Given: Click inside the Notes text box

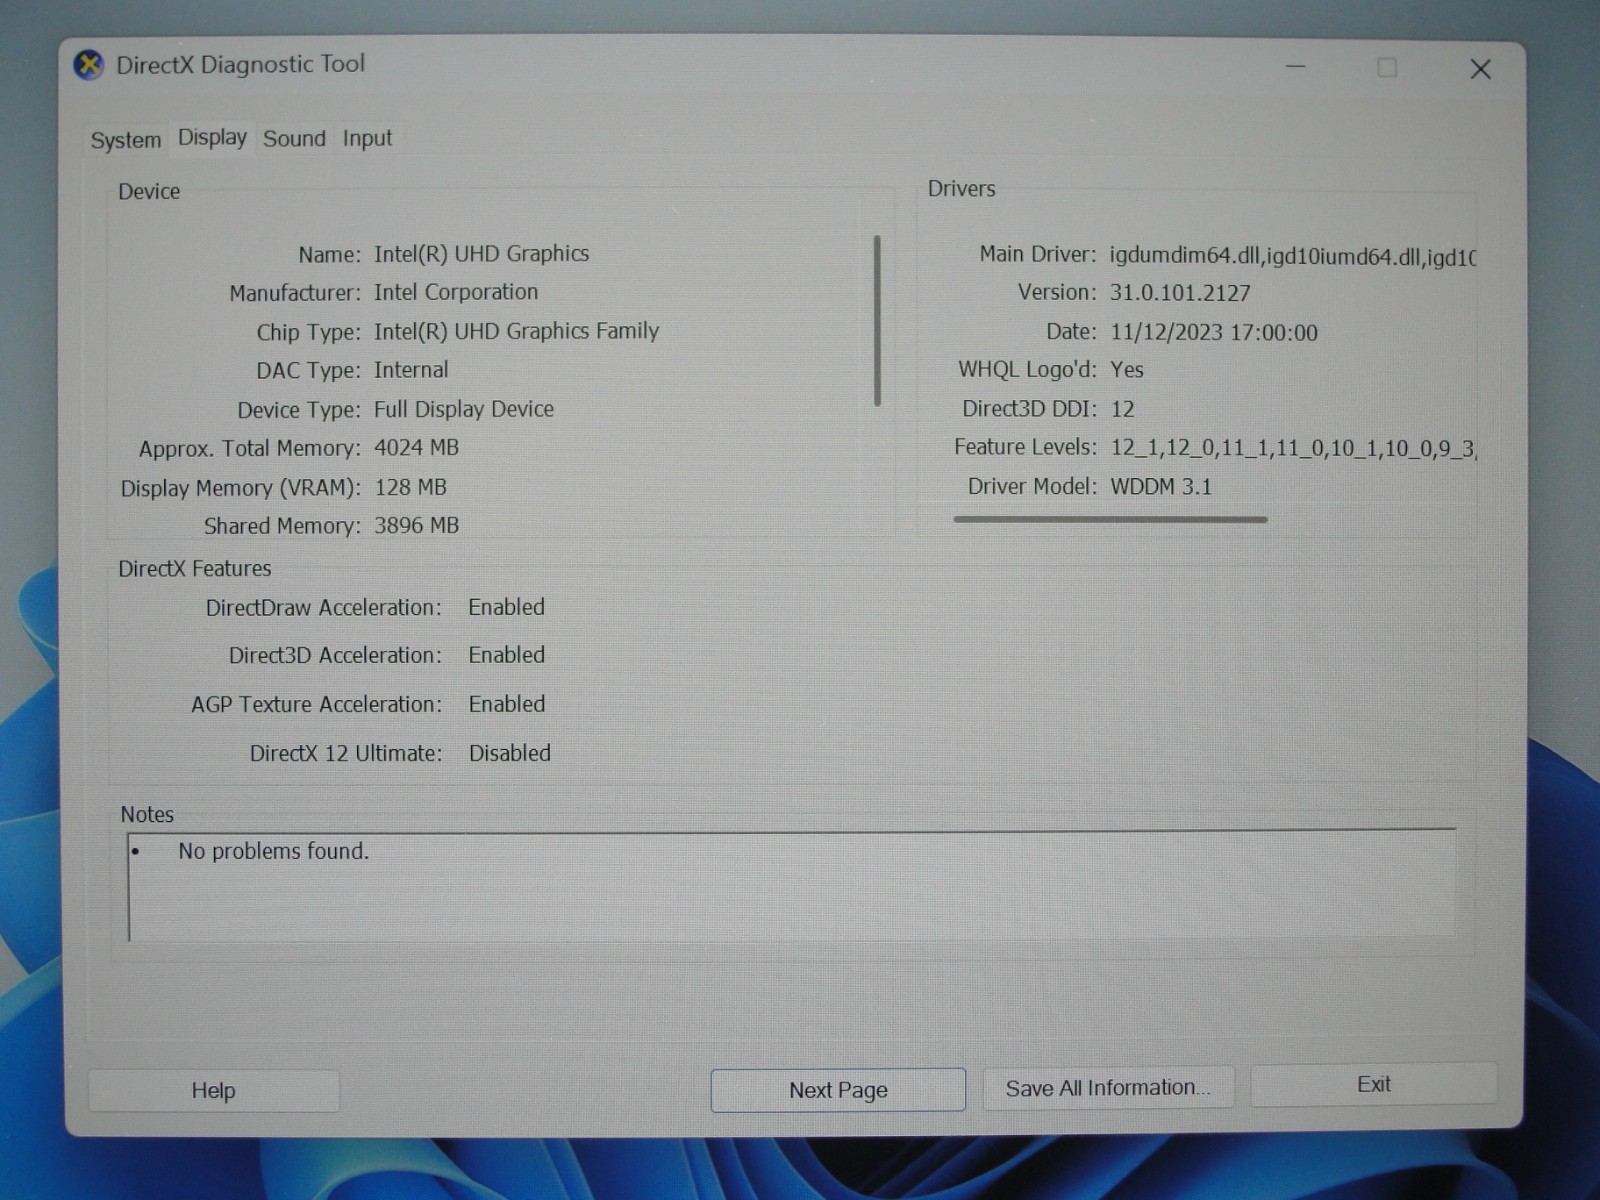Looking at the screenshot, I should pyautogui.click(x=792, y=884).
